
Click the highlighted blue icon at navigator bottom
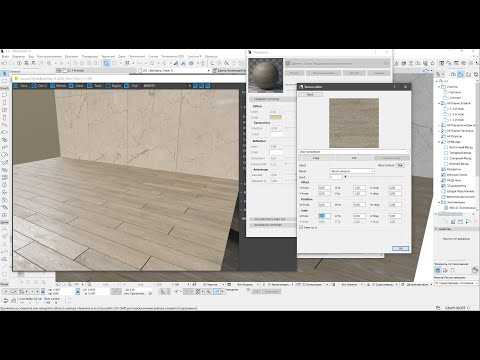click(438, 270)
